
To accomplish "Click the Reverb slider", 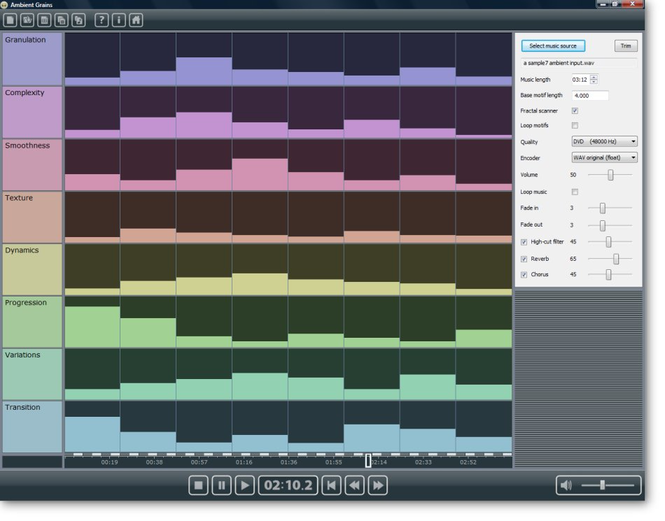I will 610,258.
